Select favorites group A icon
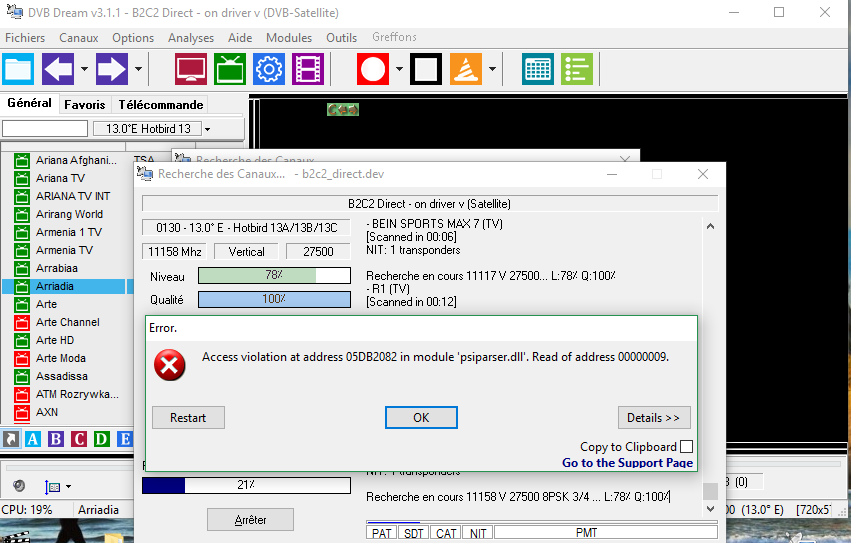 33,439
